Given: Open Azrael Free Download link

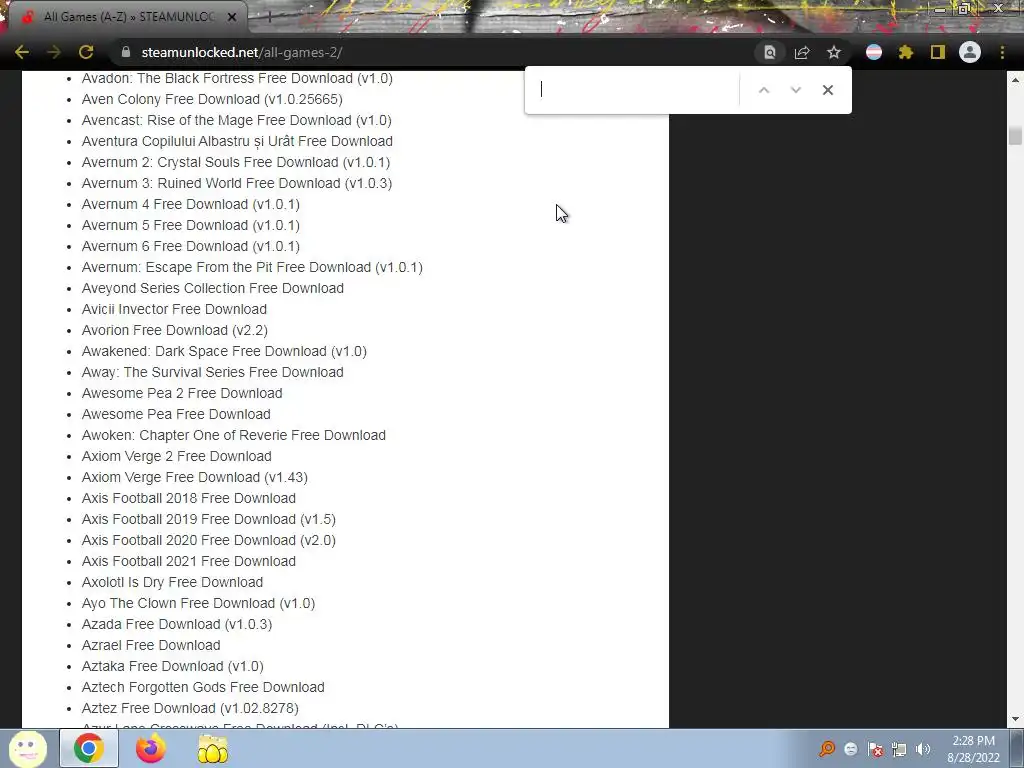Looking at the screenshot, I should tap(151, 645).
